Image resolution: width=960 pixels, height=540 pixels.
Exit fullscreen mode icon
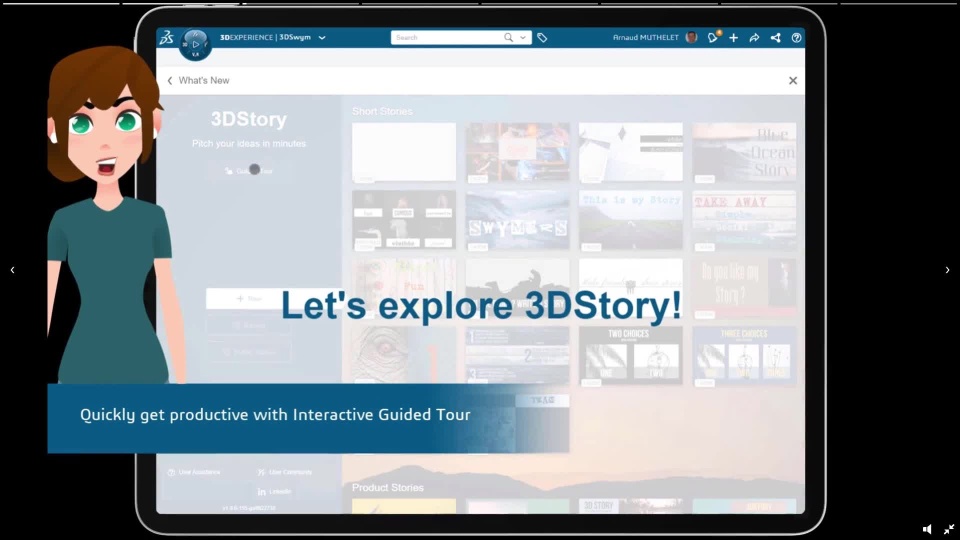click(949, 529)
